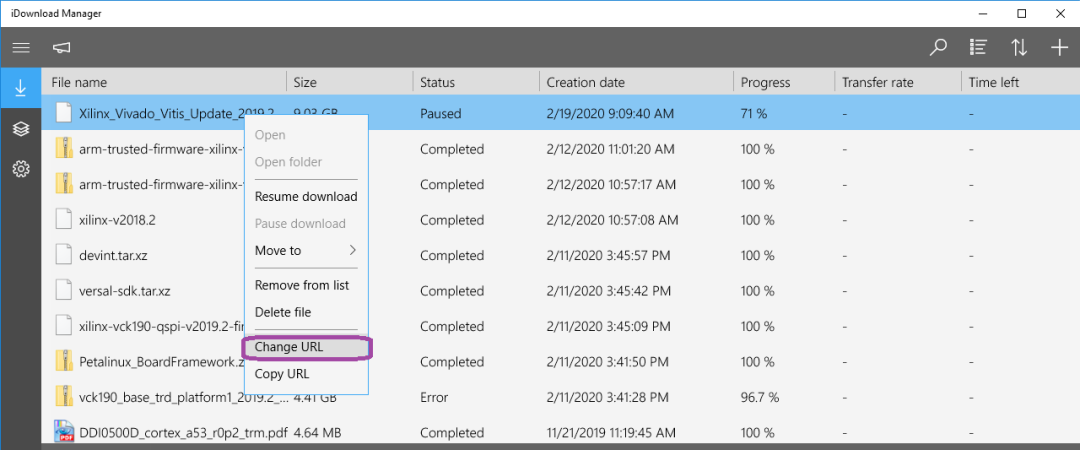Click date 2/11/2020 3:45:09 PM

coord(608,326)
